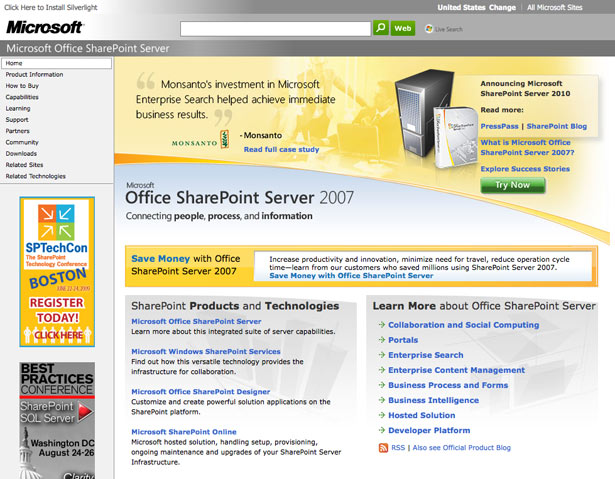This screenshot has width=615, height=479.
Task: Click the red play arrow on Best Practices banner
Action: point(85,412)
